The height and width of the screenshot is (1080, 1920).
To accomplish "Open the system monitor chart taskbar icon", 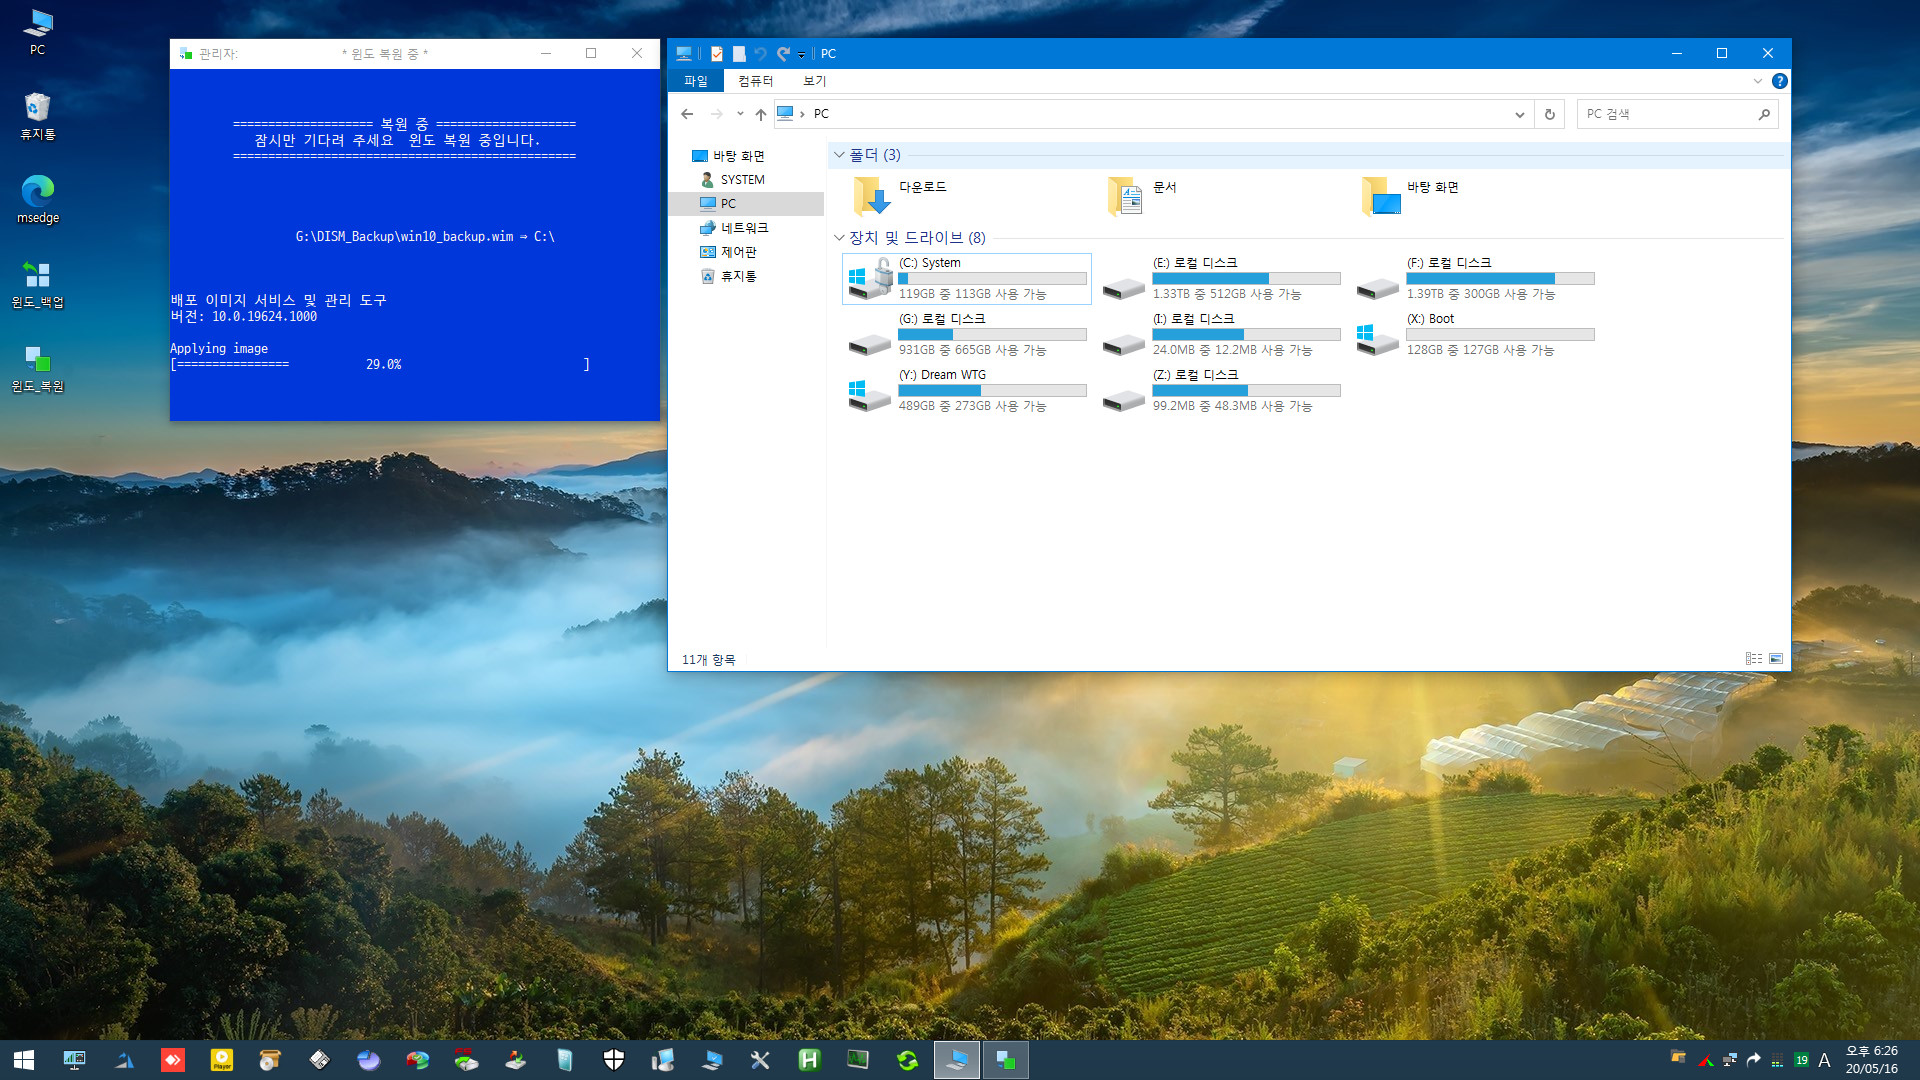I will (858, 1060).
